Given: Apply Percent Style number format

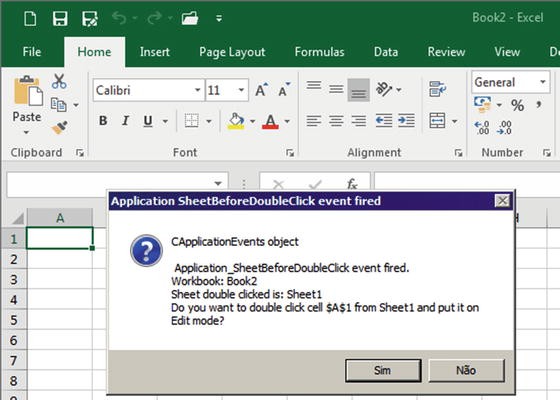Looking at the screenshot, I should [x=517, y=105].
